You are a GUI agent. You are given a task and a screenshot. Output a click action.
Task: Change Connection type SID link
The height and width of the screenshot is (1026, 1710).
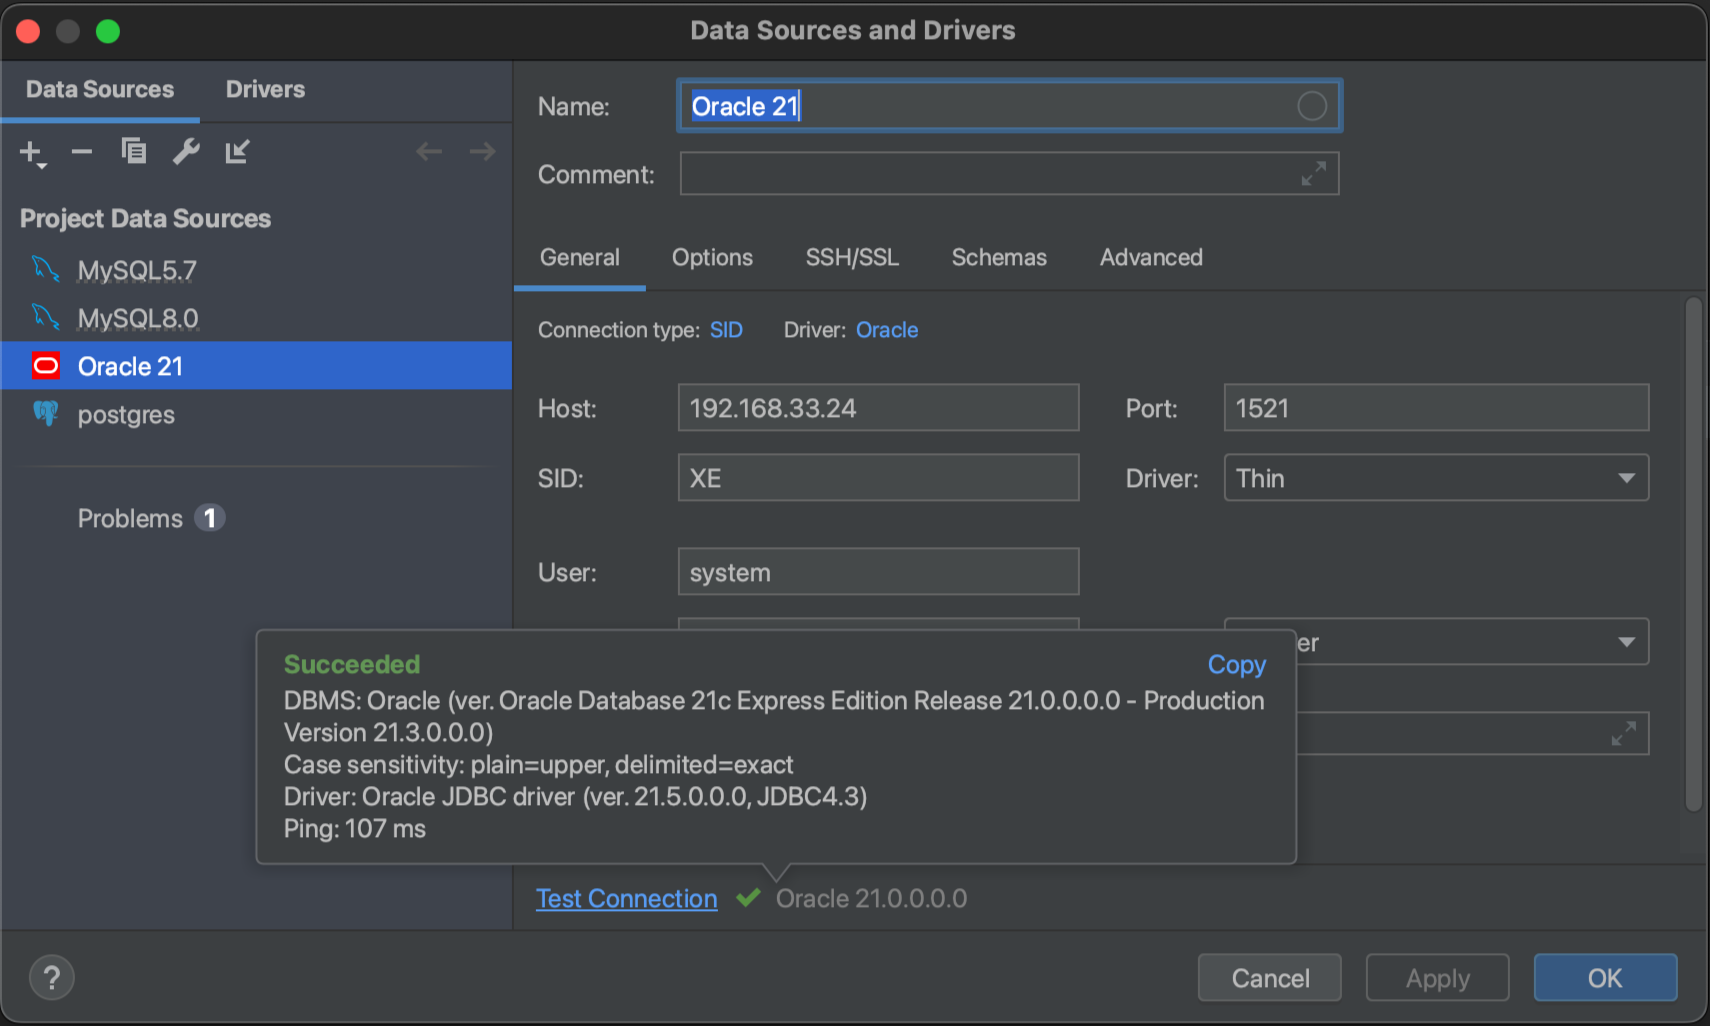point(726,330)
